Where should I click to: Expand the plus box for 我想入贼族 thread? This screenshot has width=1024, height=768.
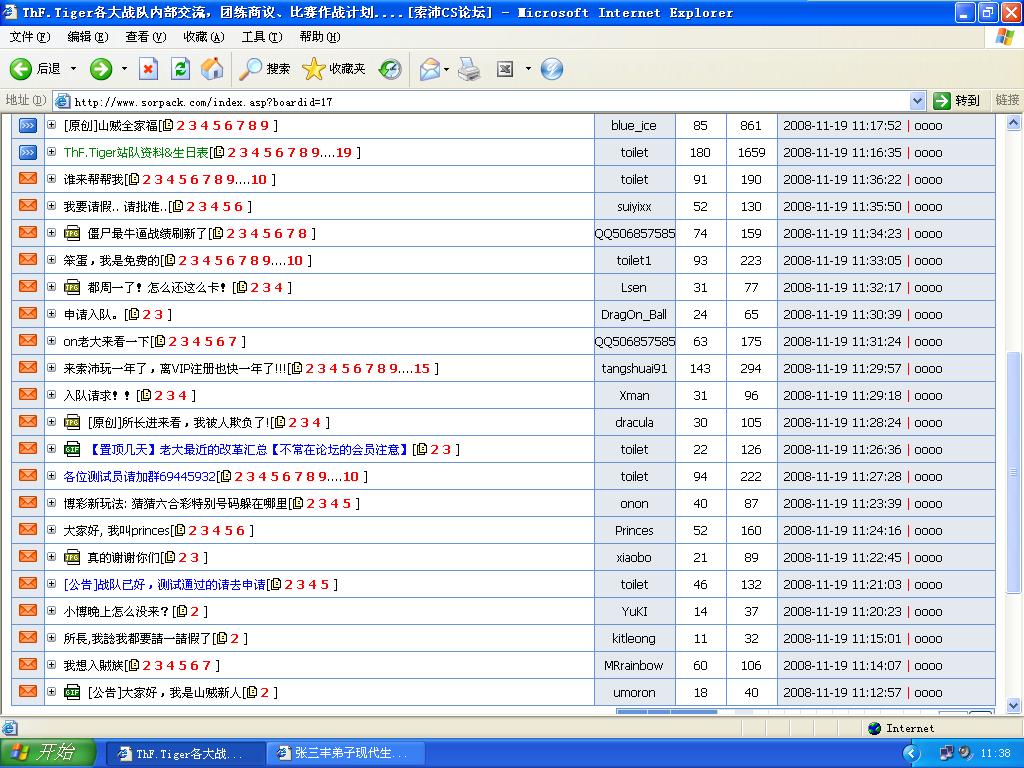click(52, 665)
